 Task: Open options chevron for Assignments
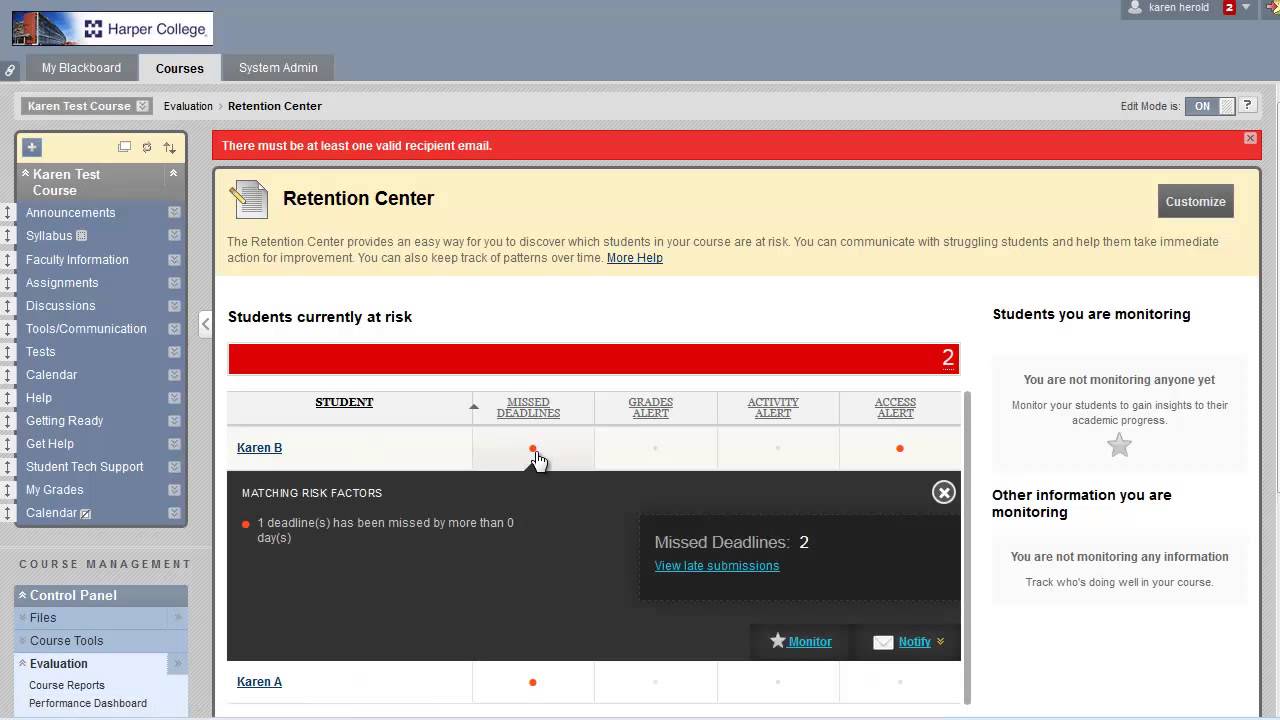(174, 283)
